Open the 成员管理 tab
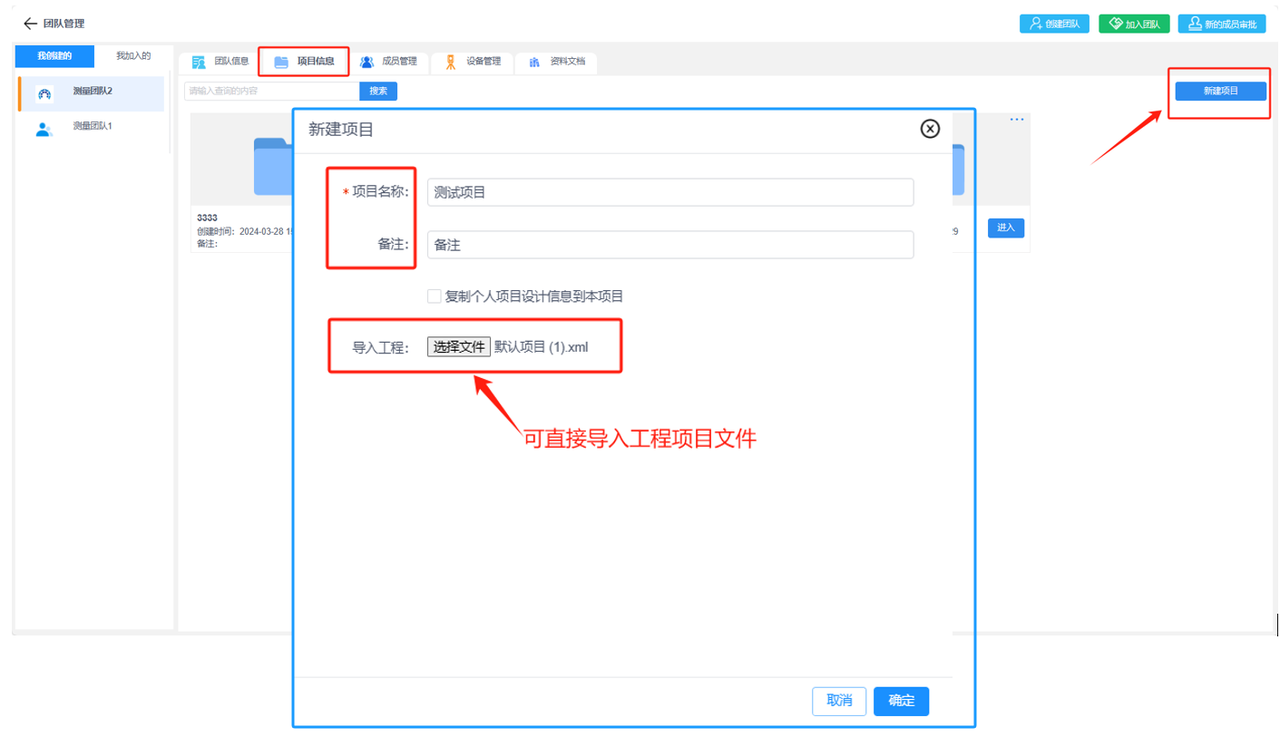Image resolution: width=1280 pixels, height=737 pixels. [389, 62]
